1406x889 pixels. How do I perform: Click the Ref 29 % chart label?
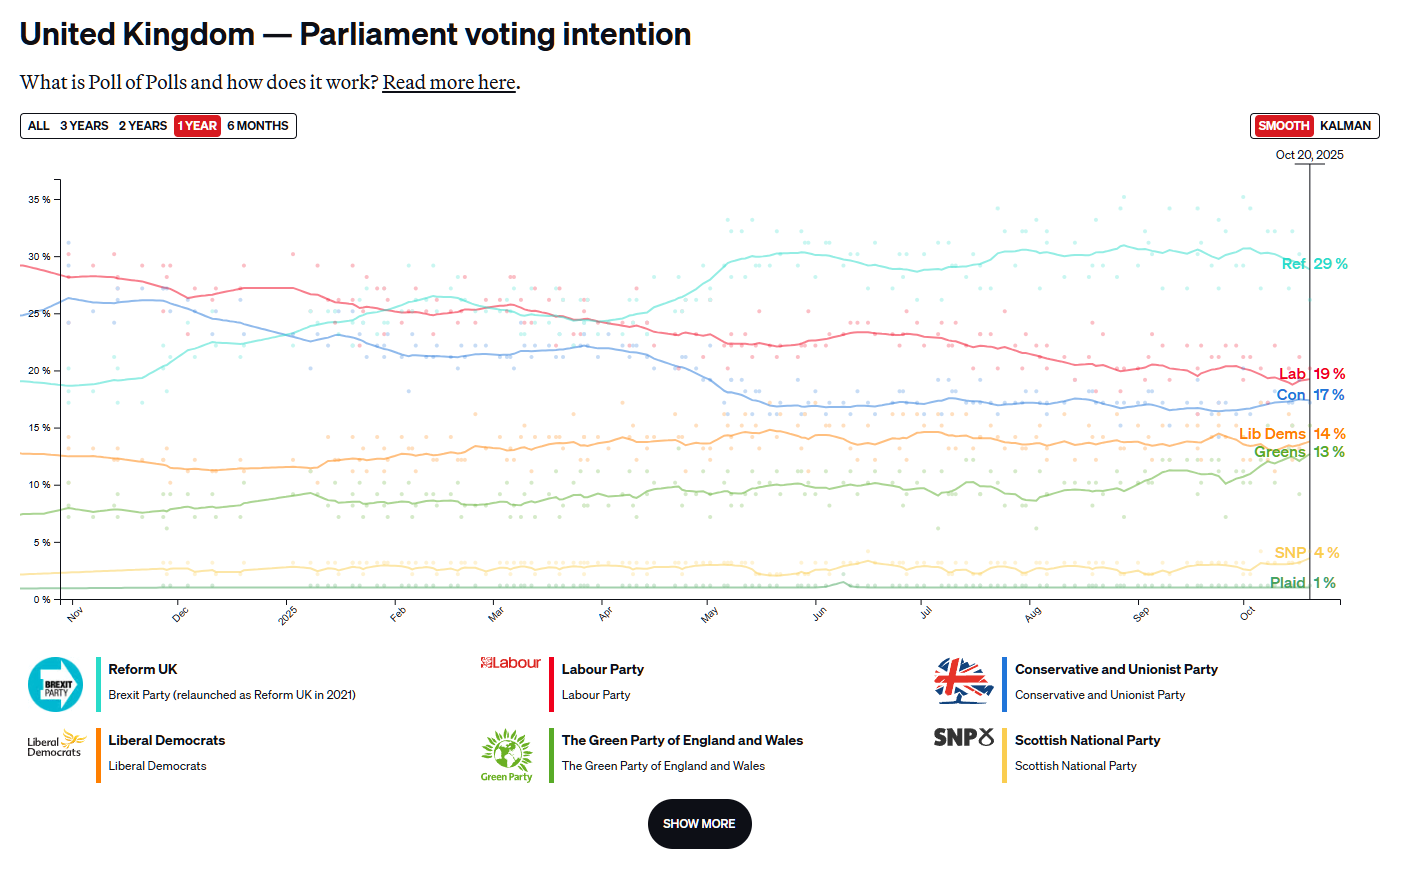(x=1314, y=264)
